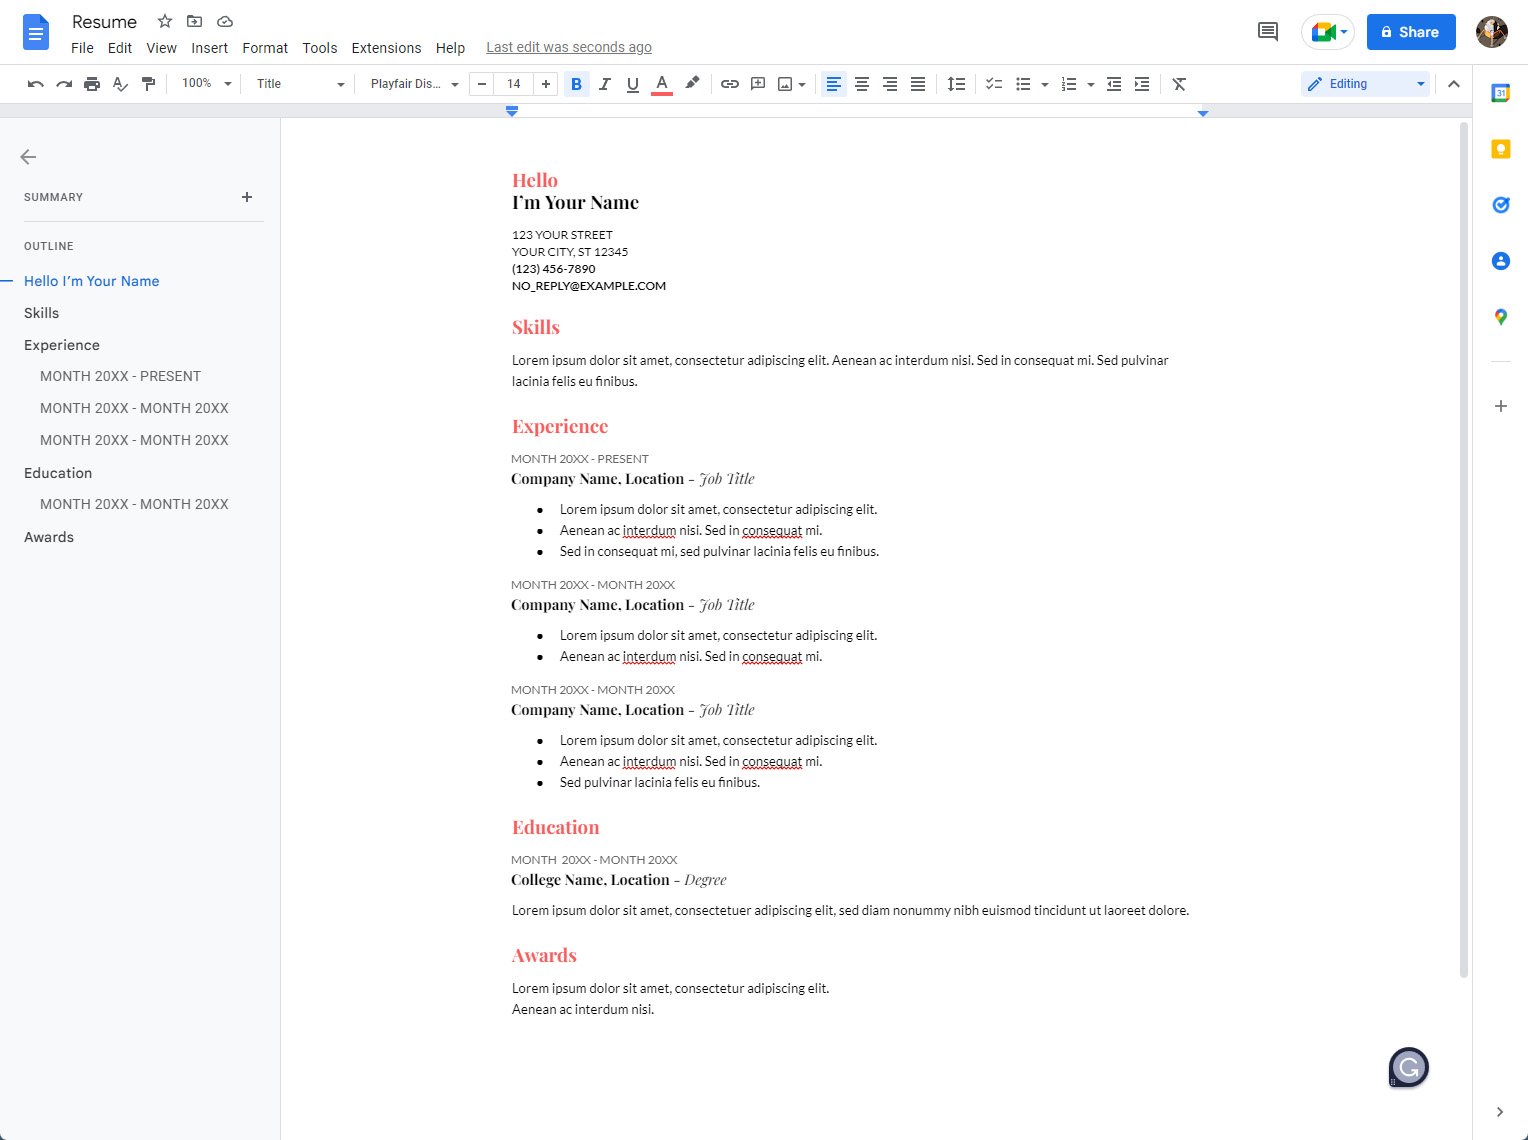The width and height of the screenshot is (1528, 1140).
Task: Open the Format menu
Action: tap(265, 48)
